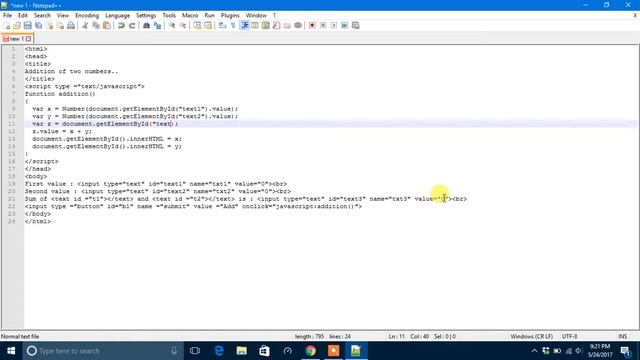
Task: Click the Save All toolbar icon
Action: (38, 25)
